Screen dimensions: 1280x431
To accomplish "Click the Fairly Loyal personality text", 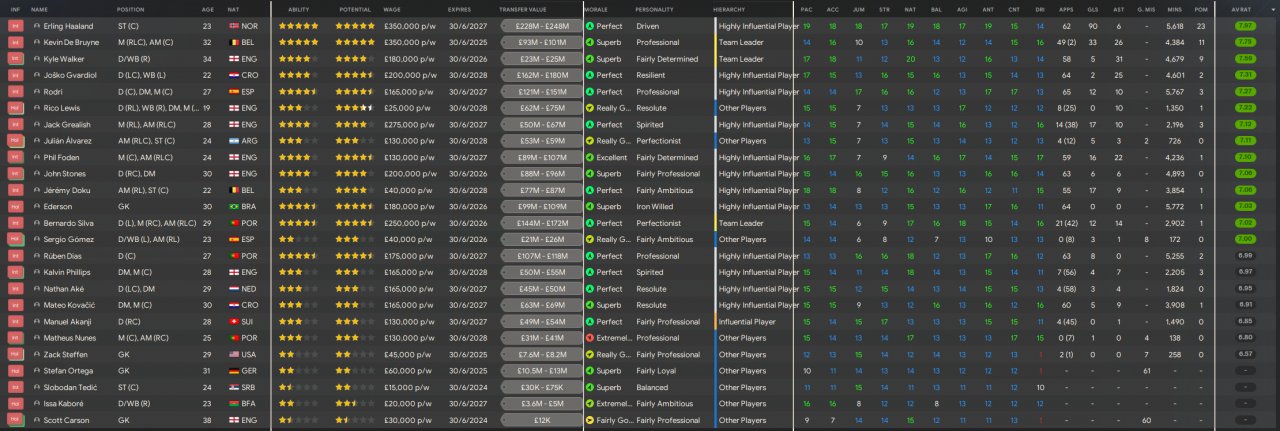I will click(x=656, y=371).
